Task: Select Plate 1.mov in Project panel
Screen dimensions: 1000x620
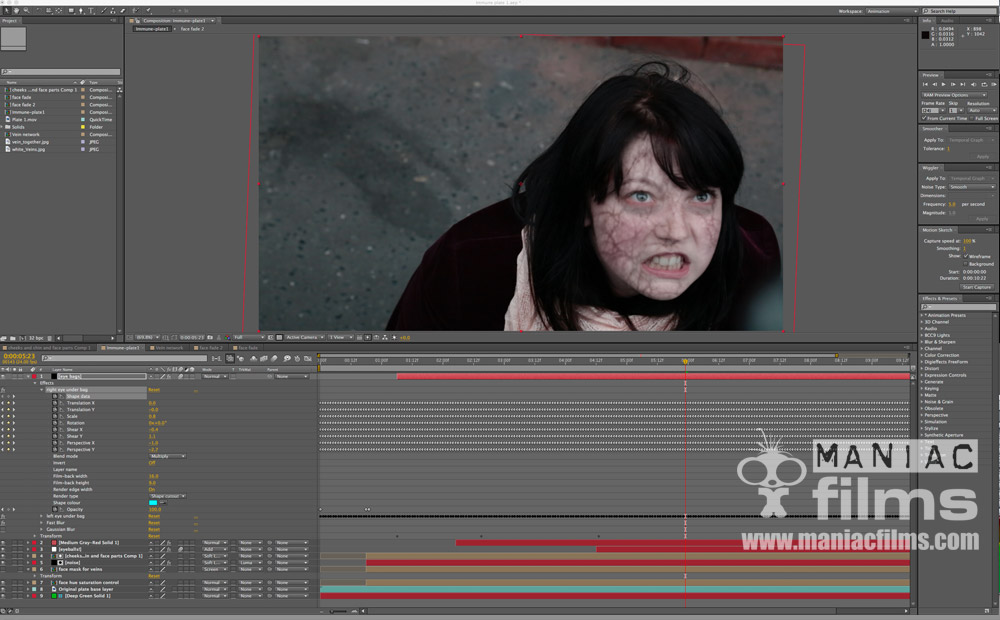Action: pyautogui.click(x=24, y=119)
